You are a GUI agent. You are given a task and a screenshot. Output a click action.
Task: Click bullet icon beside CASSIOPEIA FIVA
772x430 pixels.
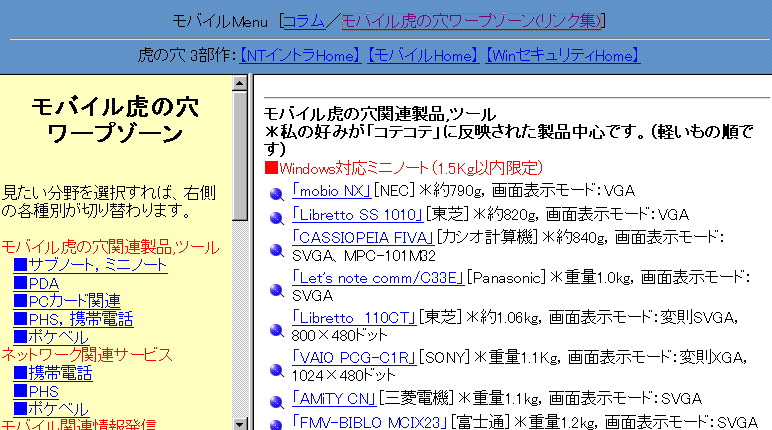click(x=277, y=250)
